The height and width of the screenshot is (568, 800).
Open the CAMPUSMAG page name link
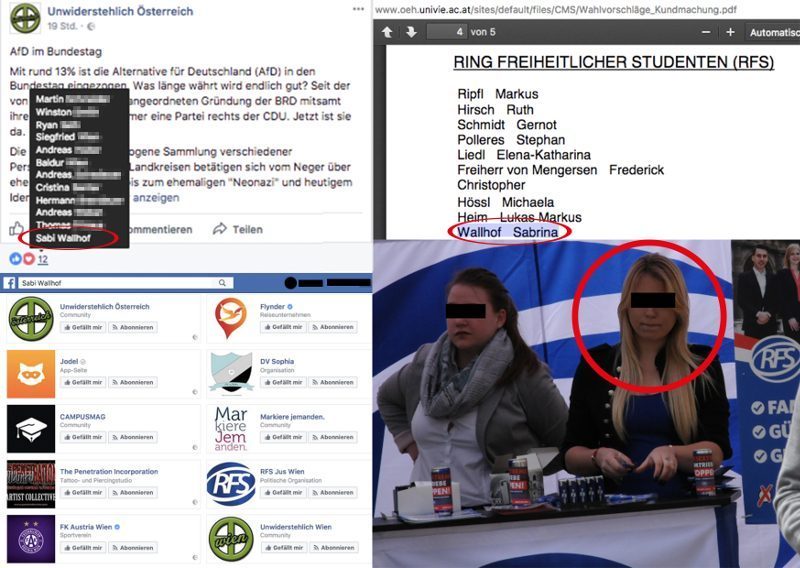click(83, 416)
